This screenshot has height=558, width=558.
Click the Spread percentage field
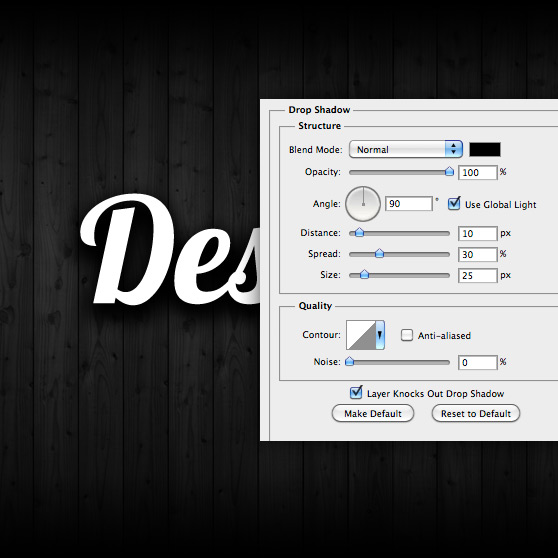(477, 254)
